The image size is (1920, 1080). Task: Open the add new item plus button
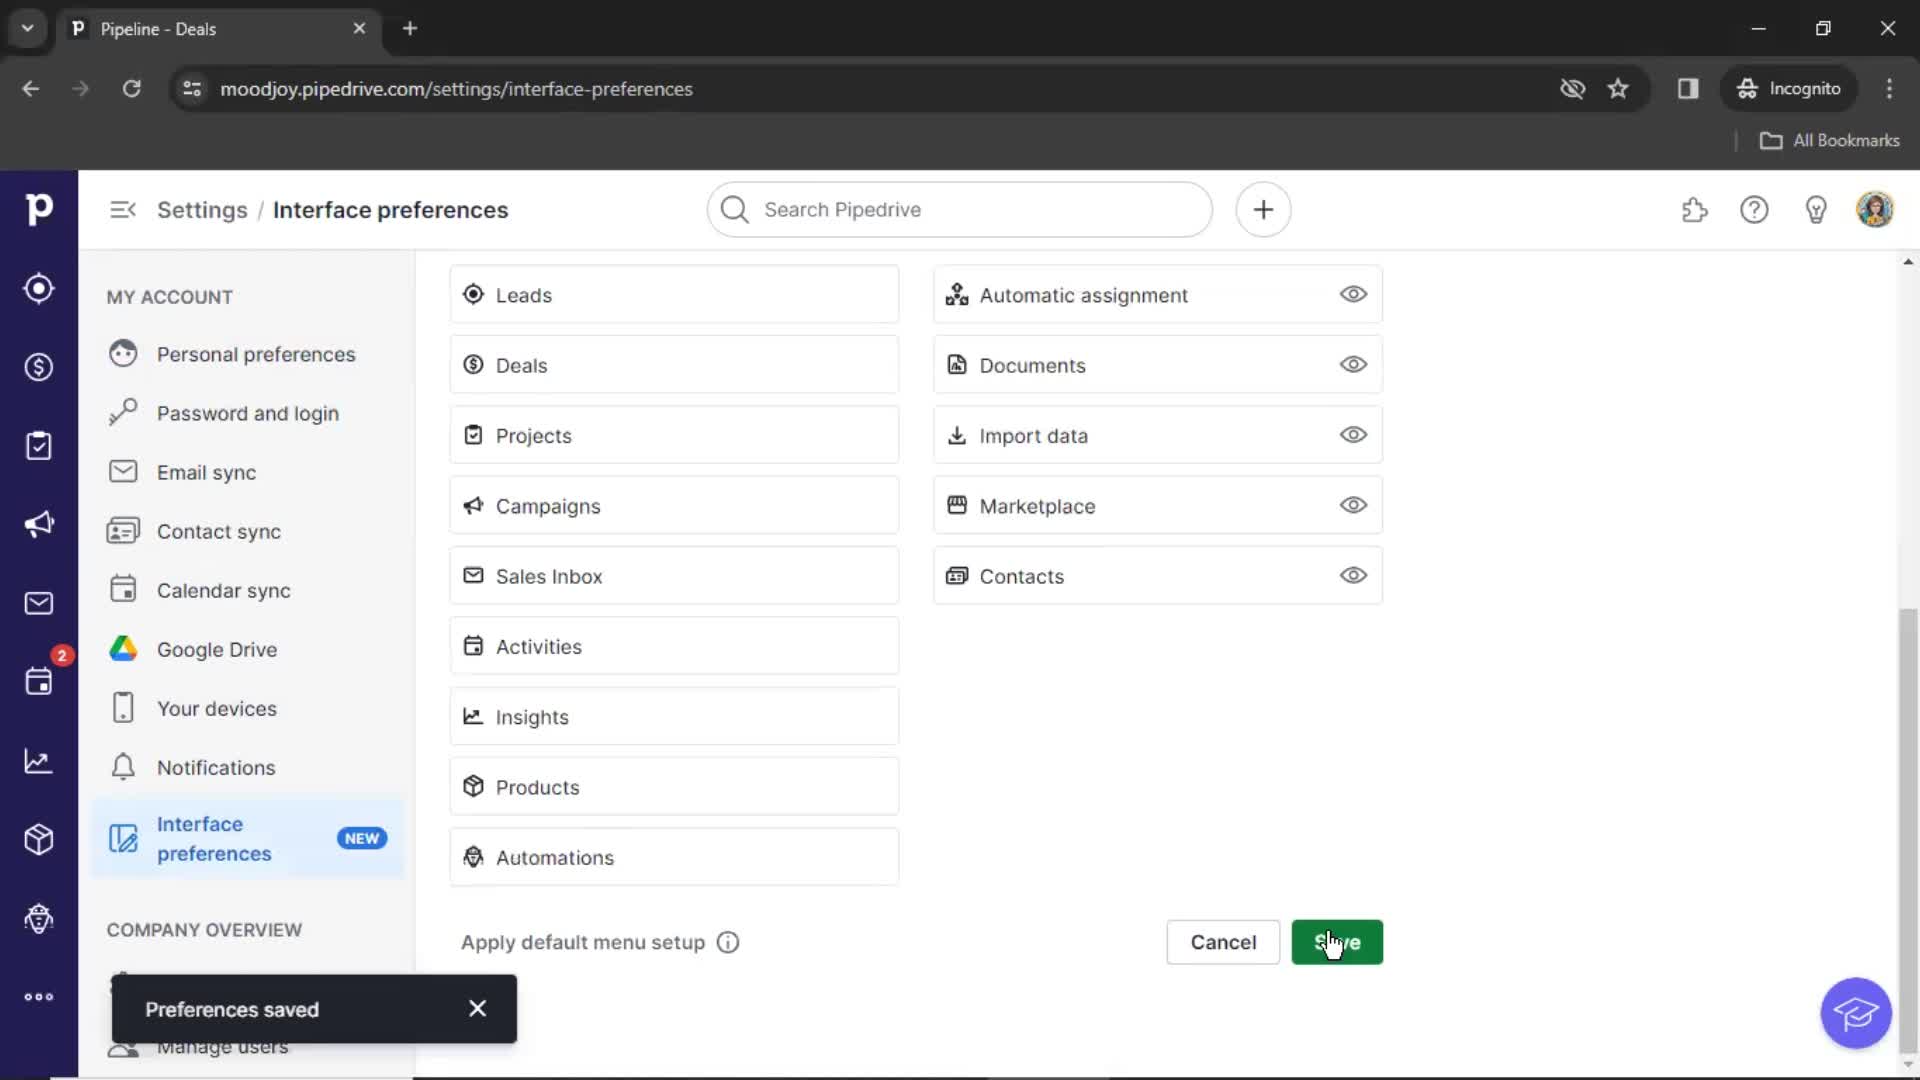[1263, 210]
